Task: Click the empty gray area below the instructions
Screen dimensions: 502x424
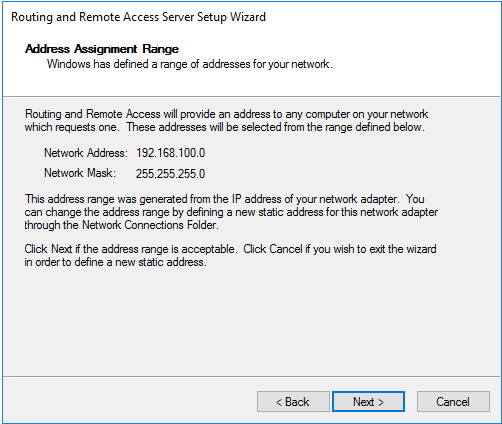Action: point(250,320)
